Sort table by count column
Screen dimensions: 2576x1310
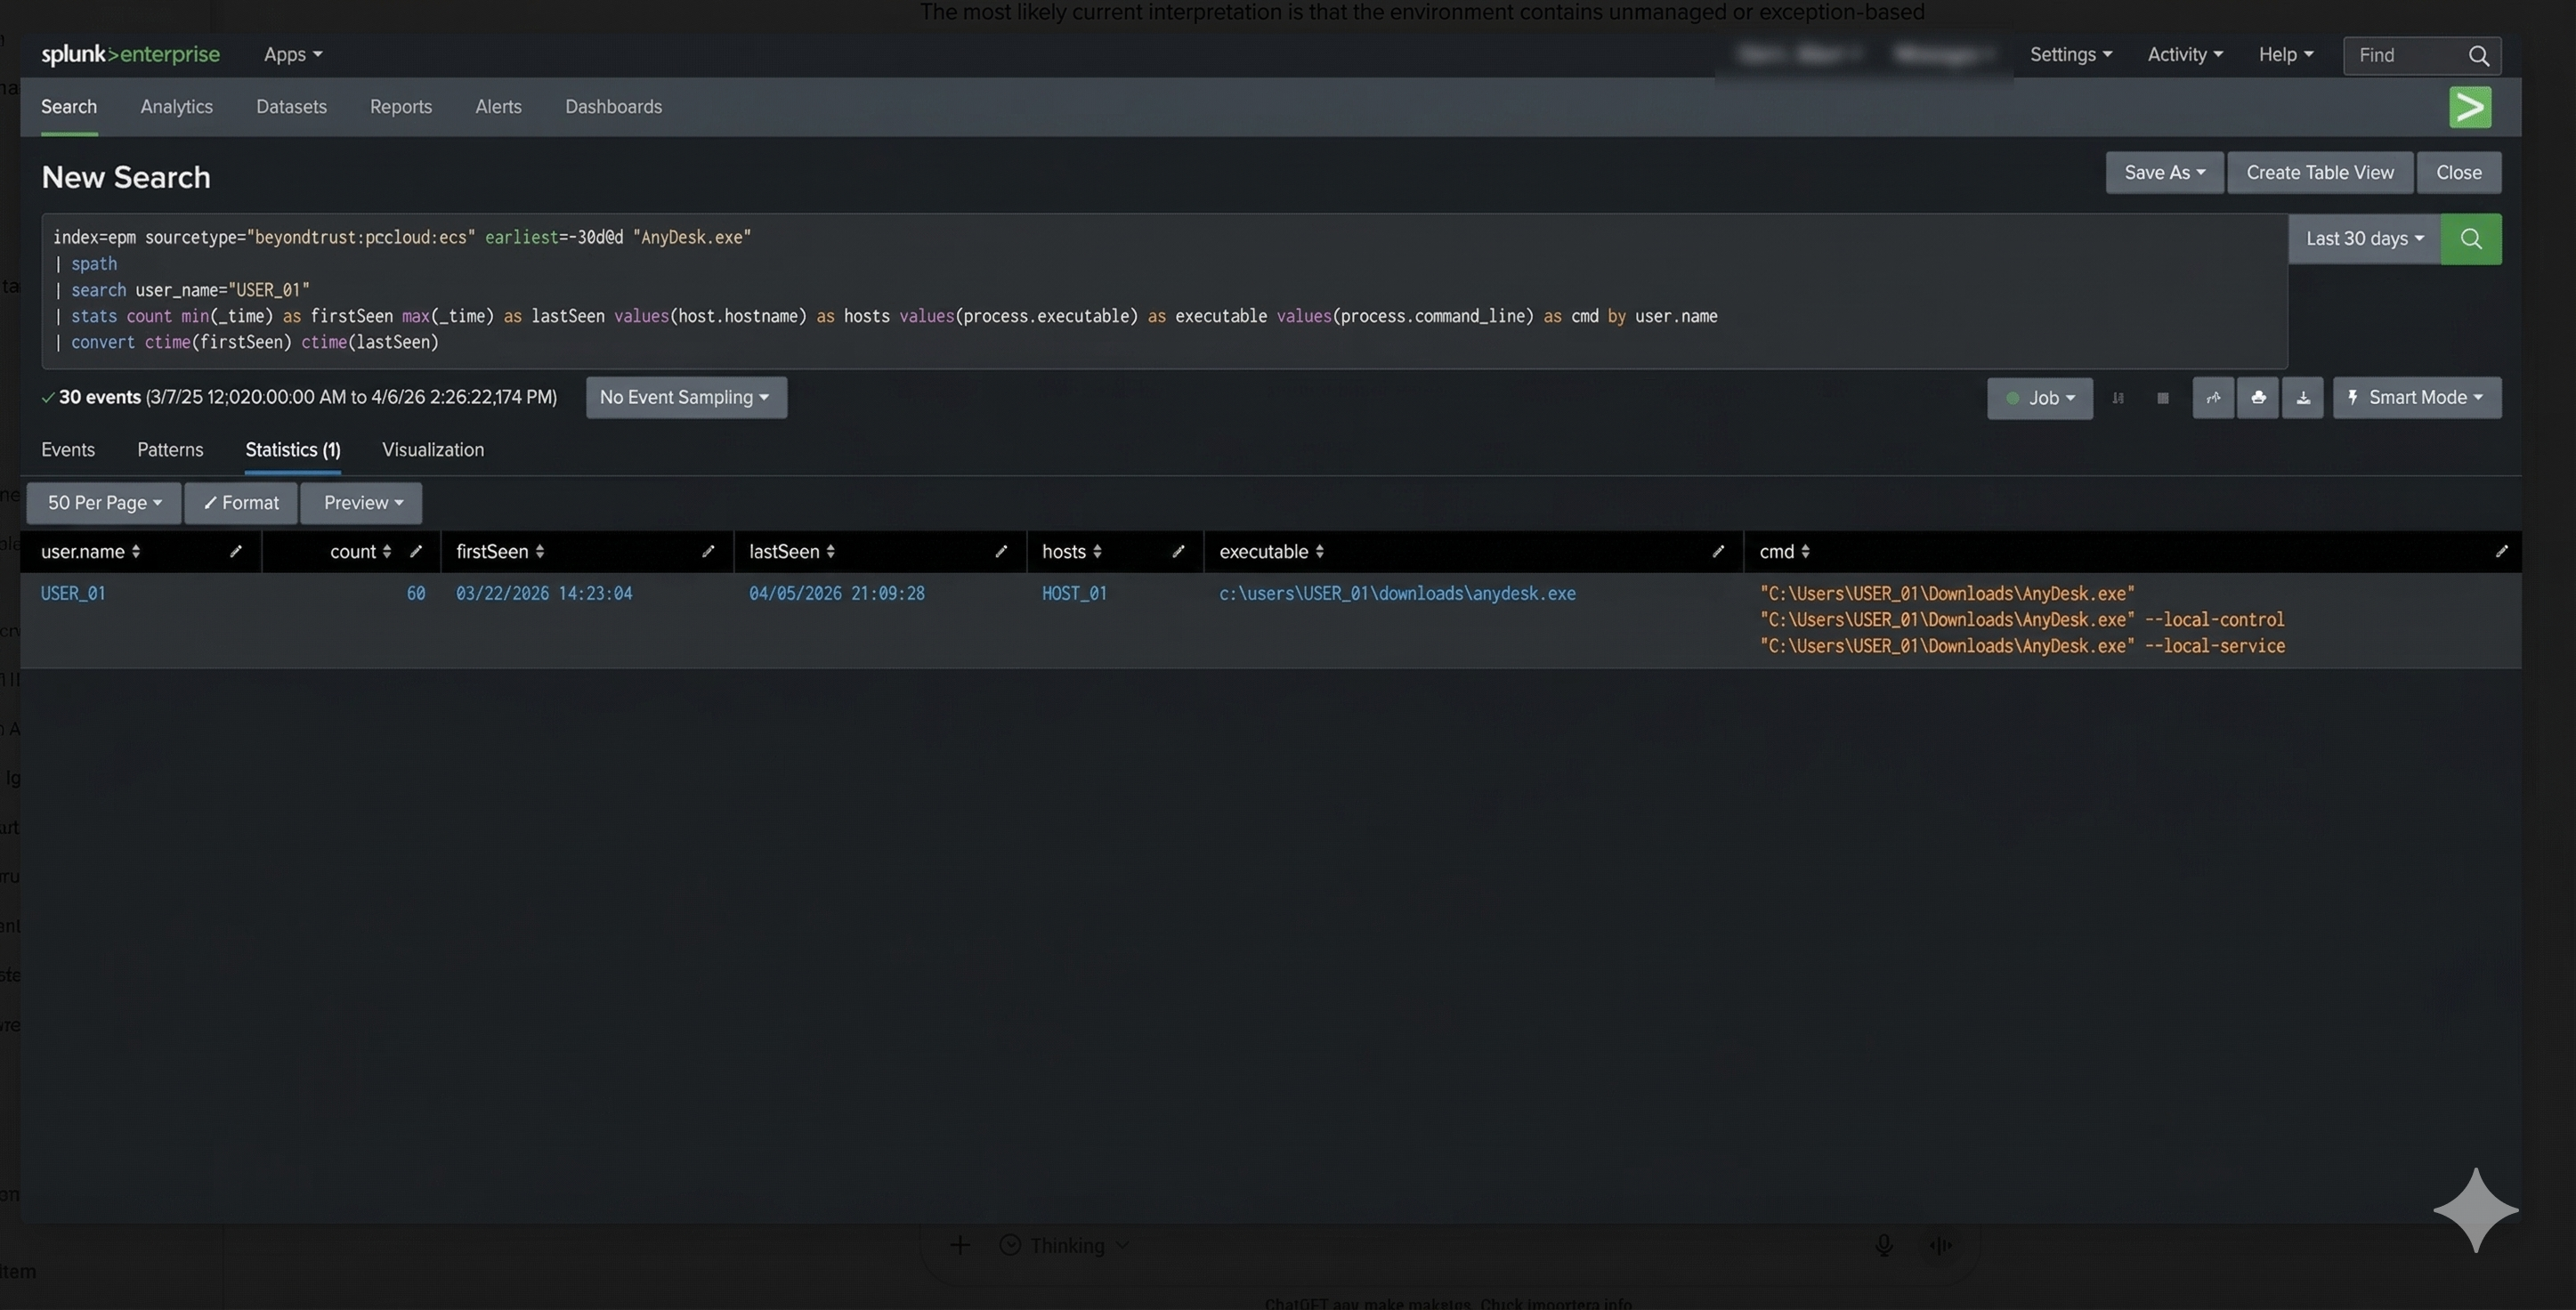coord(360,552)
